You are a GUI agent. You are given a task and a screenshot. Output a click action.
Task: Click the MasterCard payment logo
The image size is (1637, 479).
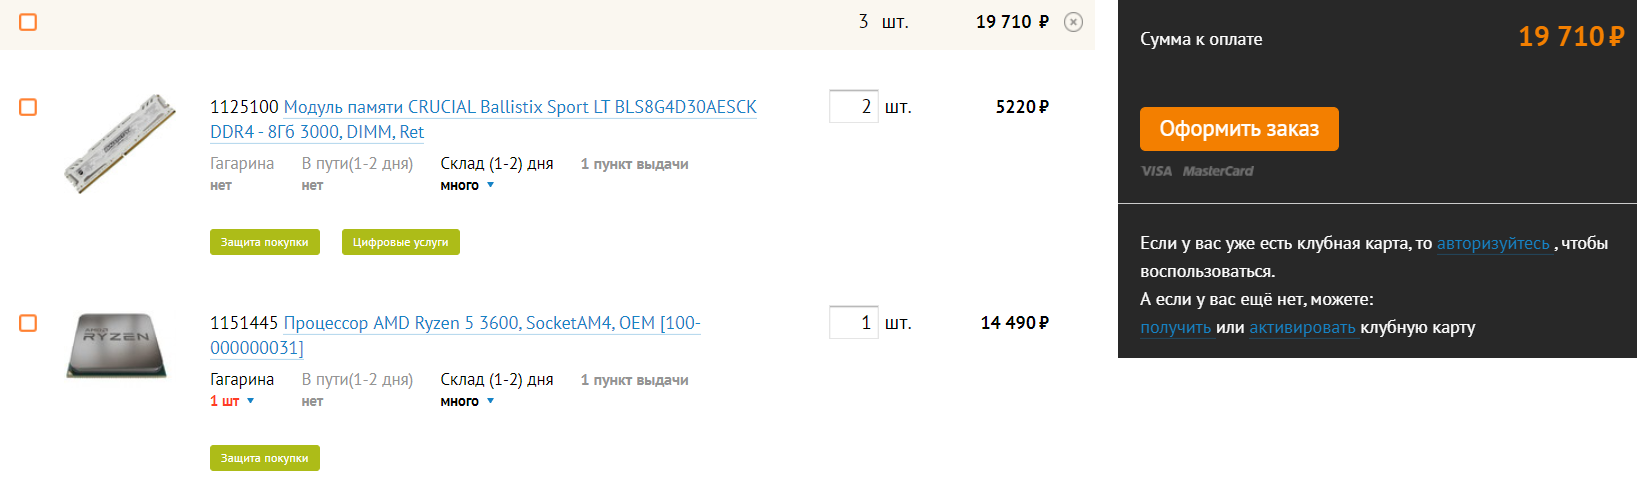(x=1217, y=171)
